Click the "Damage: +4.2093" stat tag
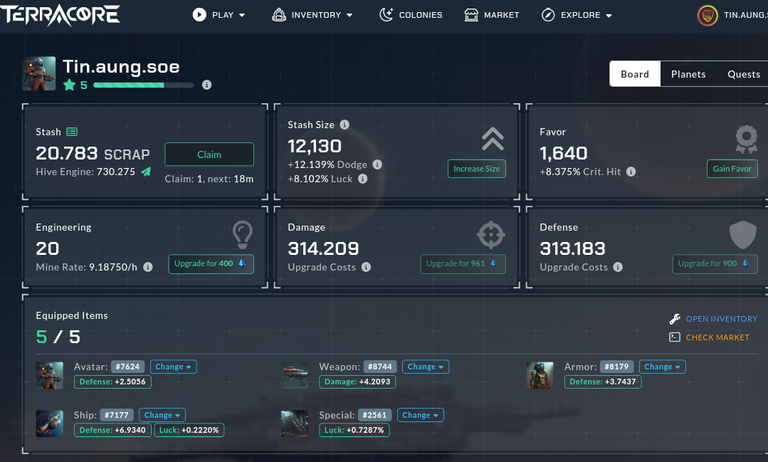 coord(357,382)
